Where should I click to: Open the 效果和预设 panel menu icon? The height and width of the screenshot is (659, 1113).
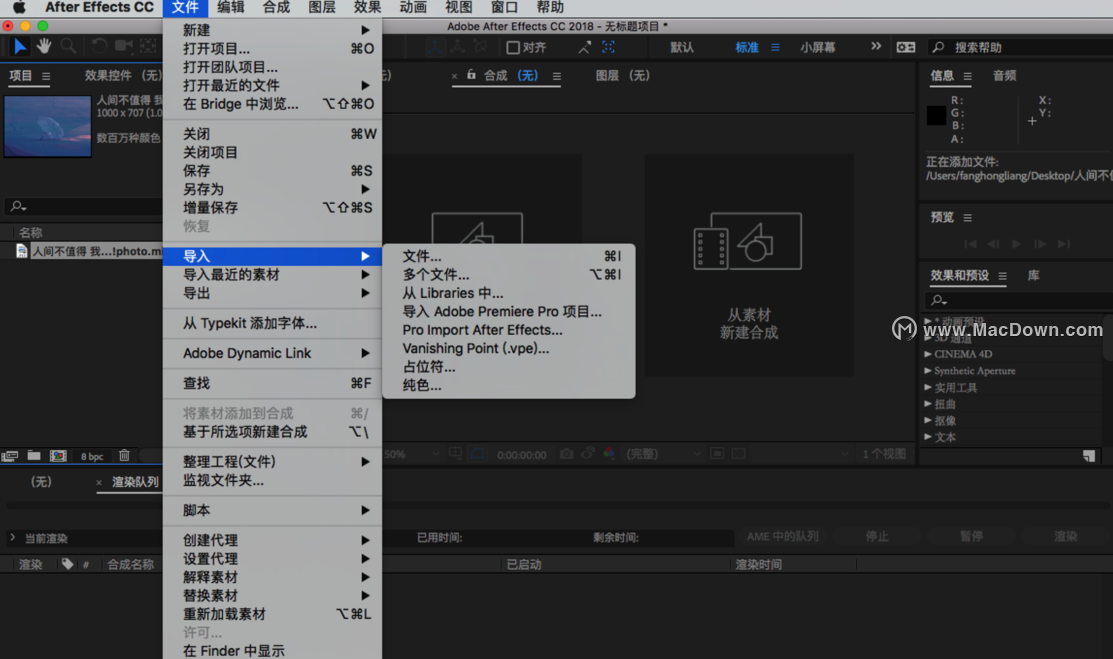pos(1002,276)
